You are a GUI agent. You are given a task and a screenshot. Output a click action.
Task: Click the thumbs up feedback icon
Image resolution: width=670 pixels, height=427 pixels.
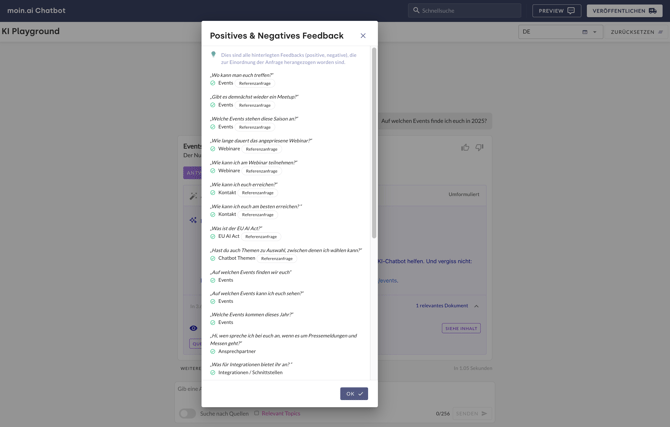point(465,148)
